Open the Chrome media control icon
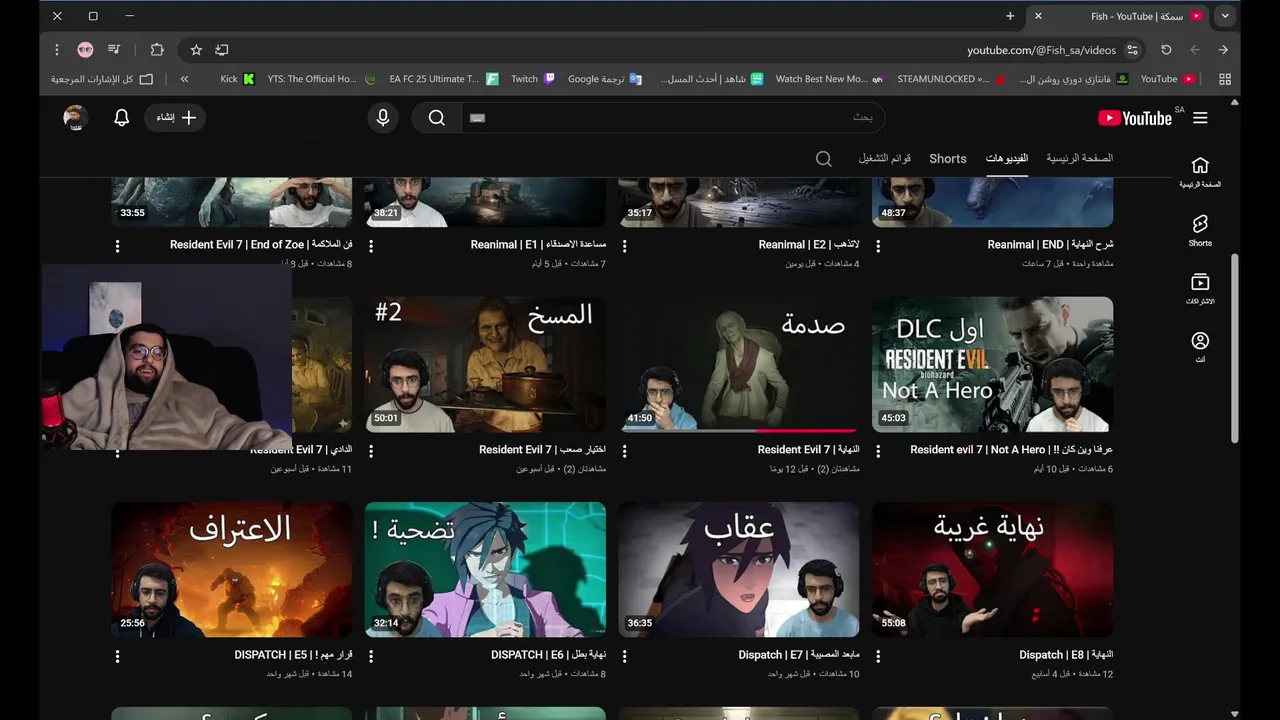1280x720 pixels. coord(114,50)
